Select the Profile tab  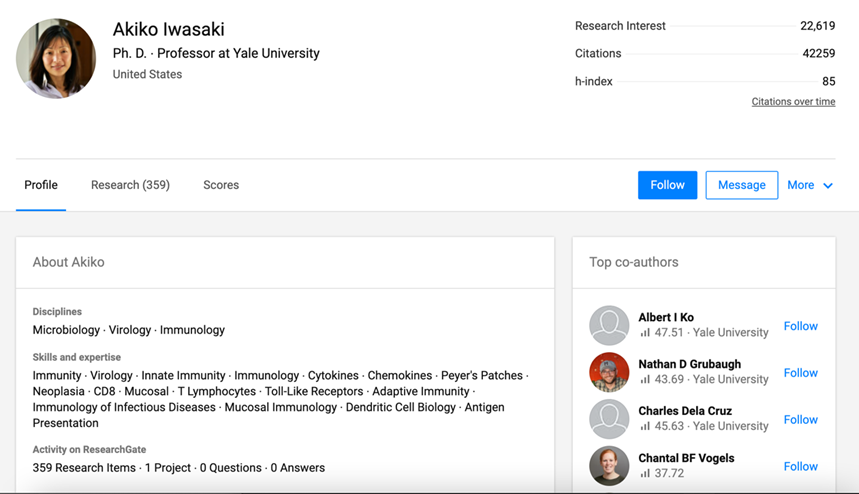[41, 185]
